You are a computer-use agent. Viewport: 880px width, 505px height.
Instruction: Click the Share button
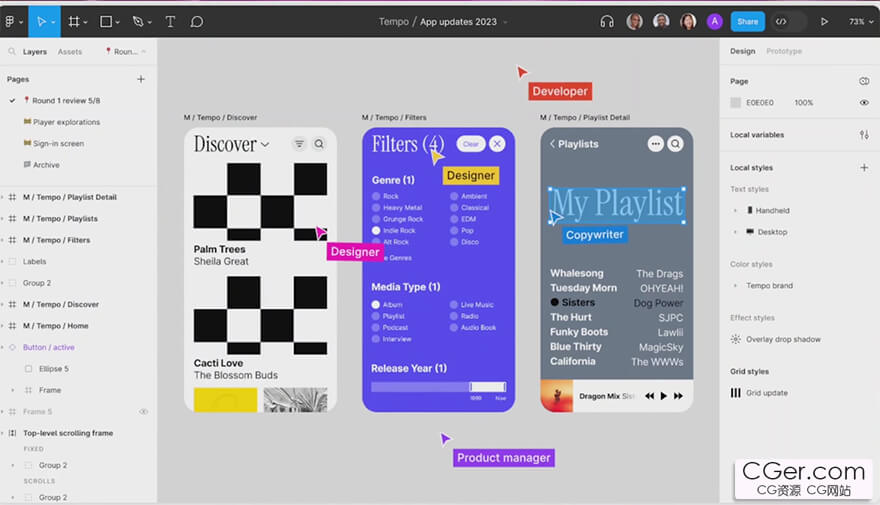pos(748,21)
